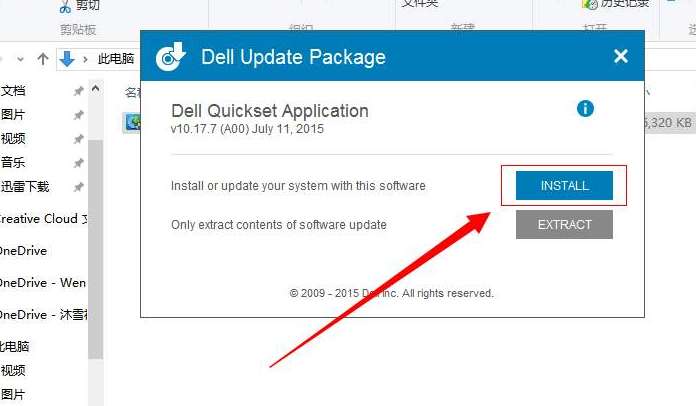Click the up arrow navigation button
The image size is (696, 406).
(x=43, y=59)
